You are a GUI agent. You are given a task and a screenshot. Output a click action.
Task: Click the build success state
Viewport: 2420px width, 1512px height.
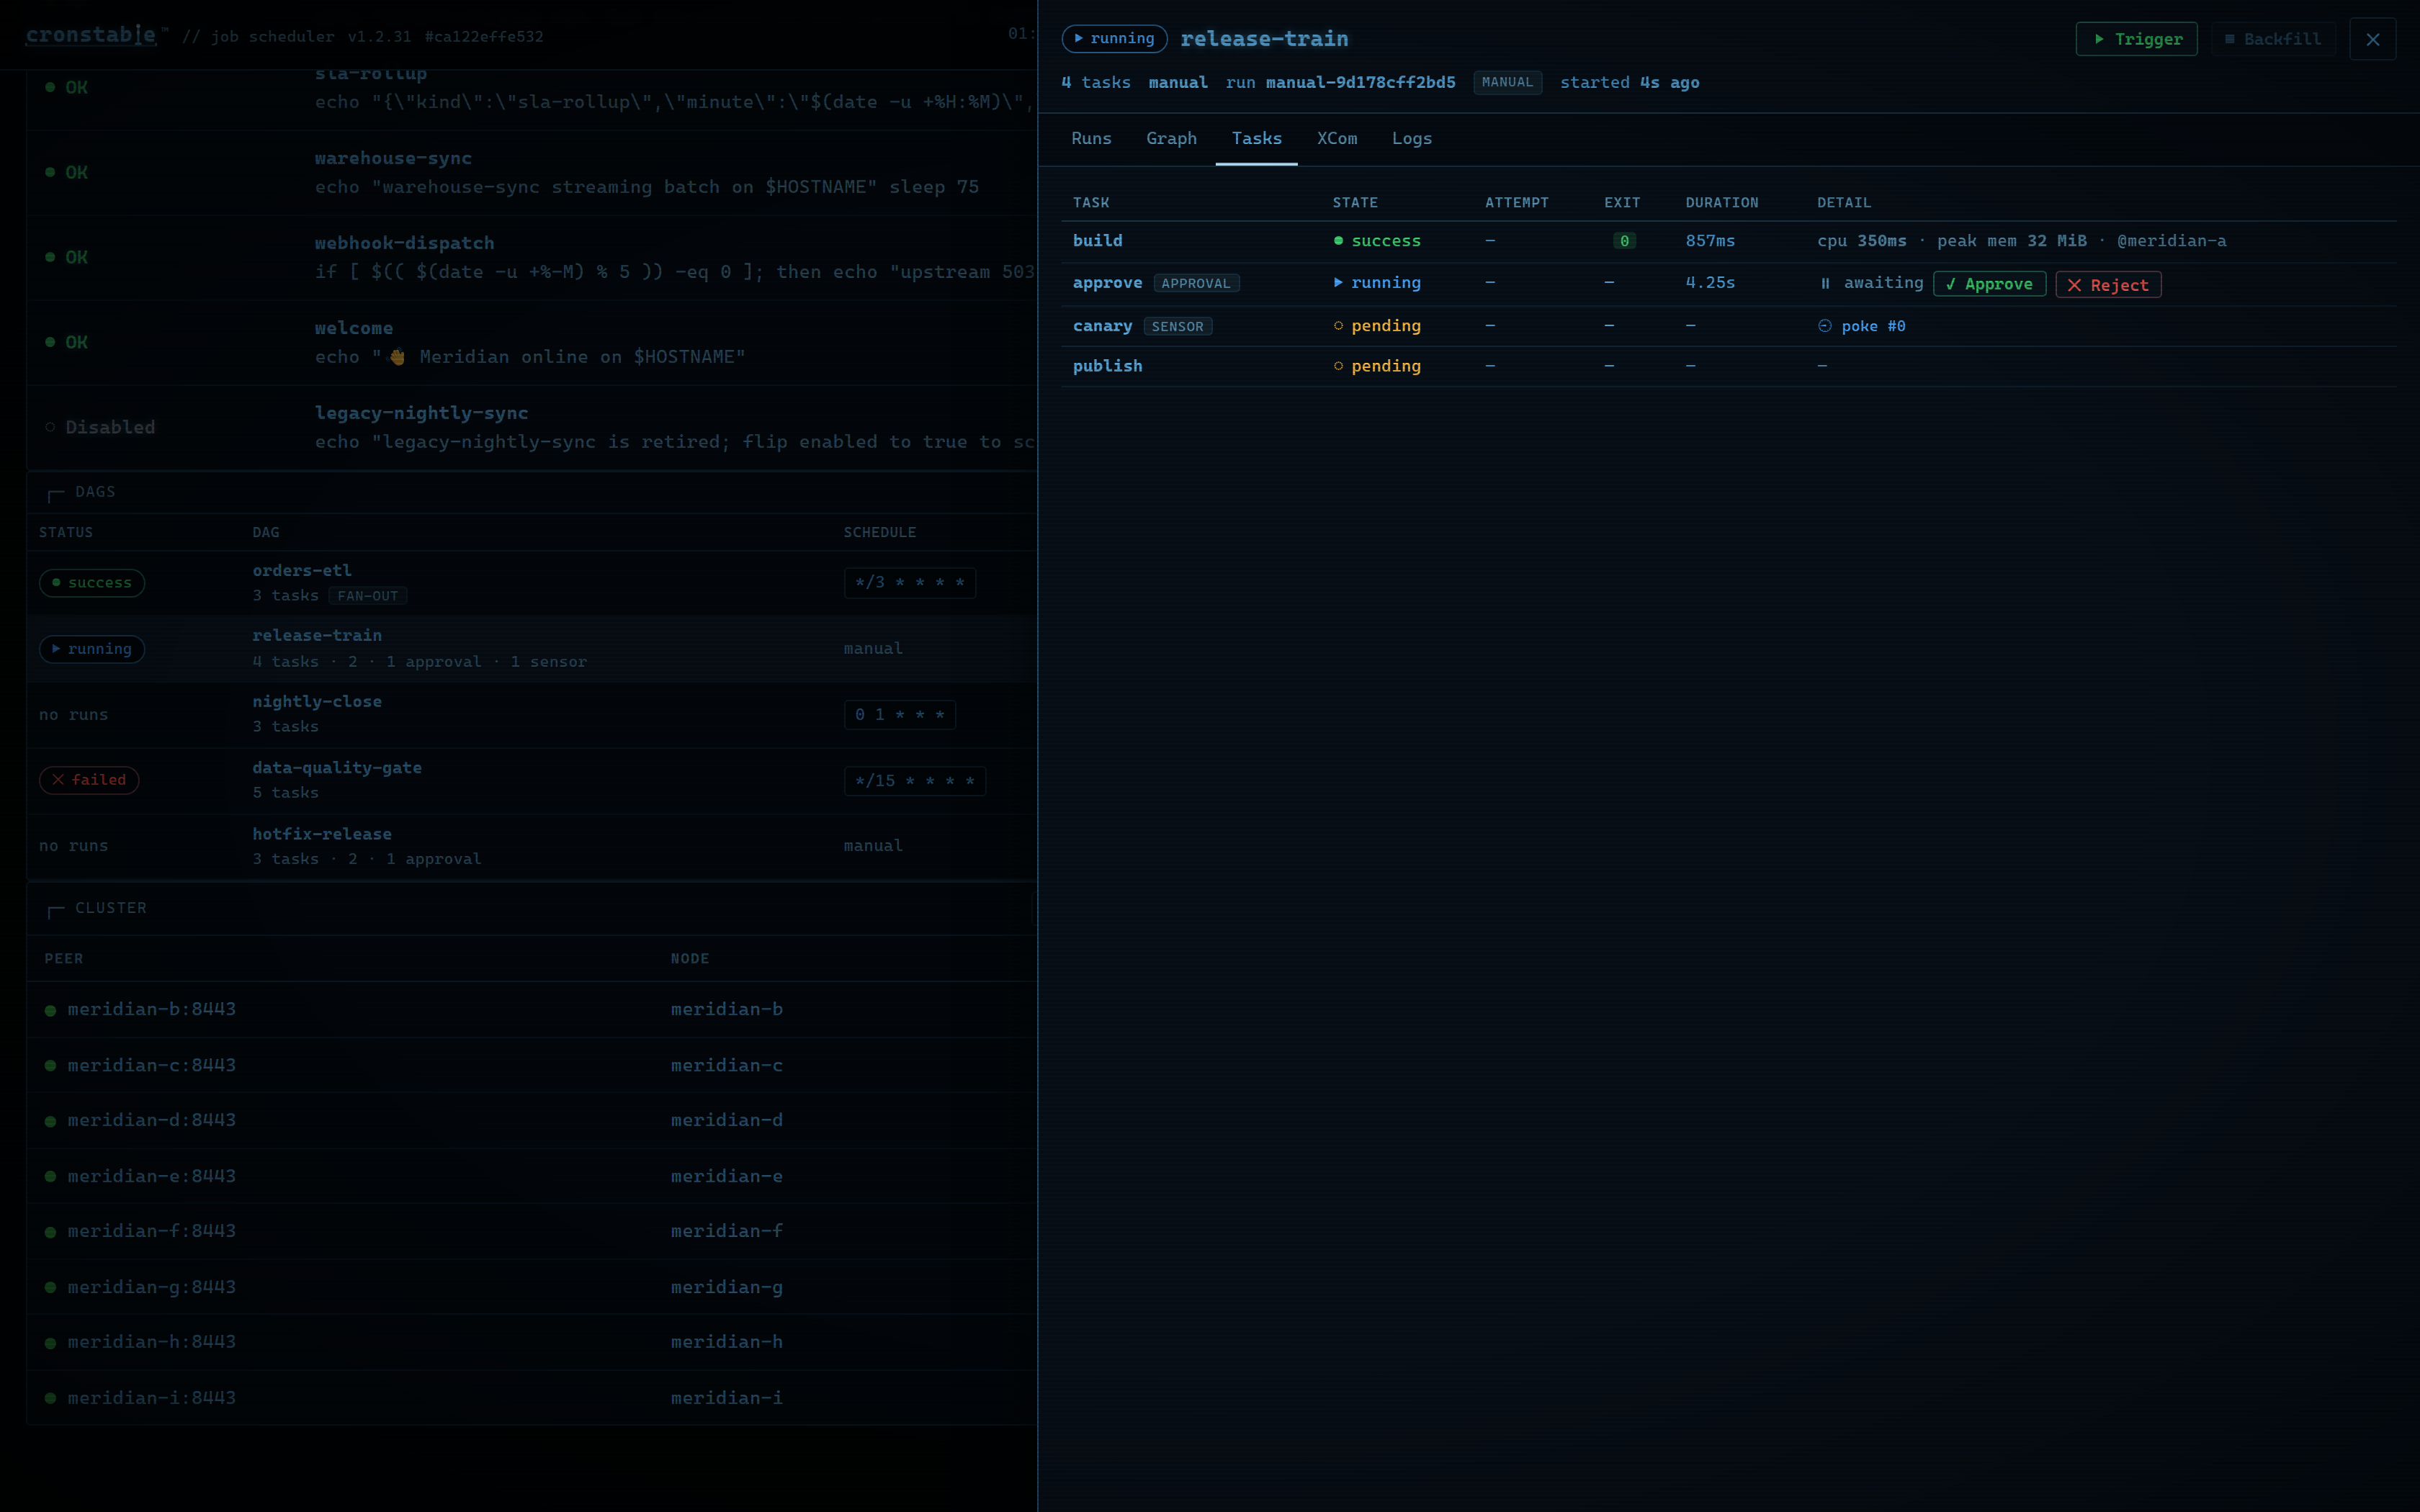pyautogui.click(x=1377, y=241)
